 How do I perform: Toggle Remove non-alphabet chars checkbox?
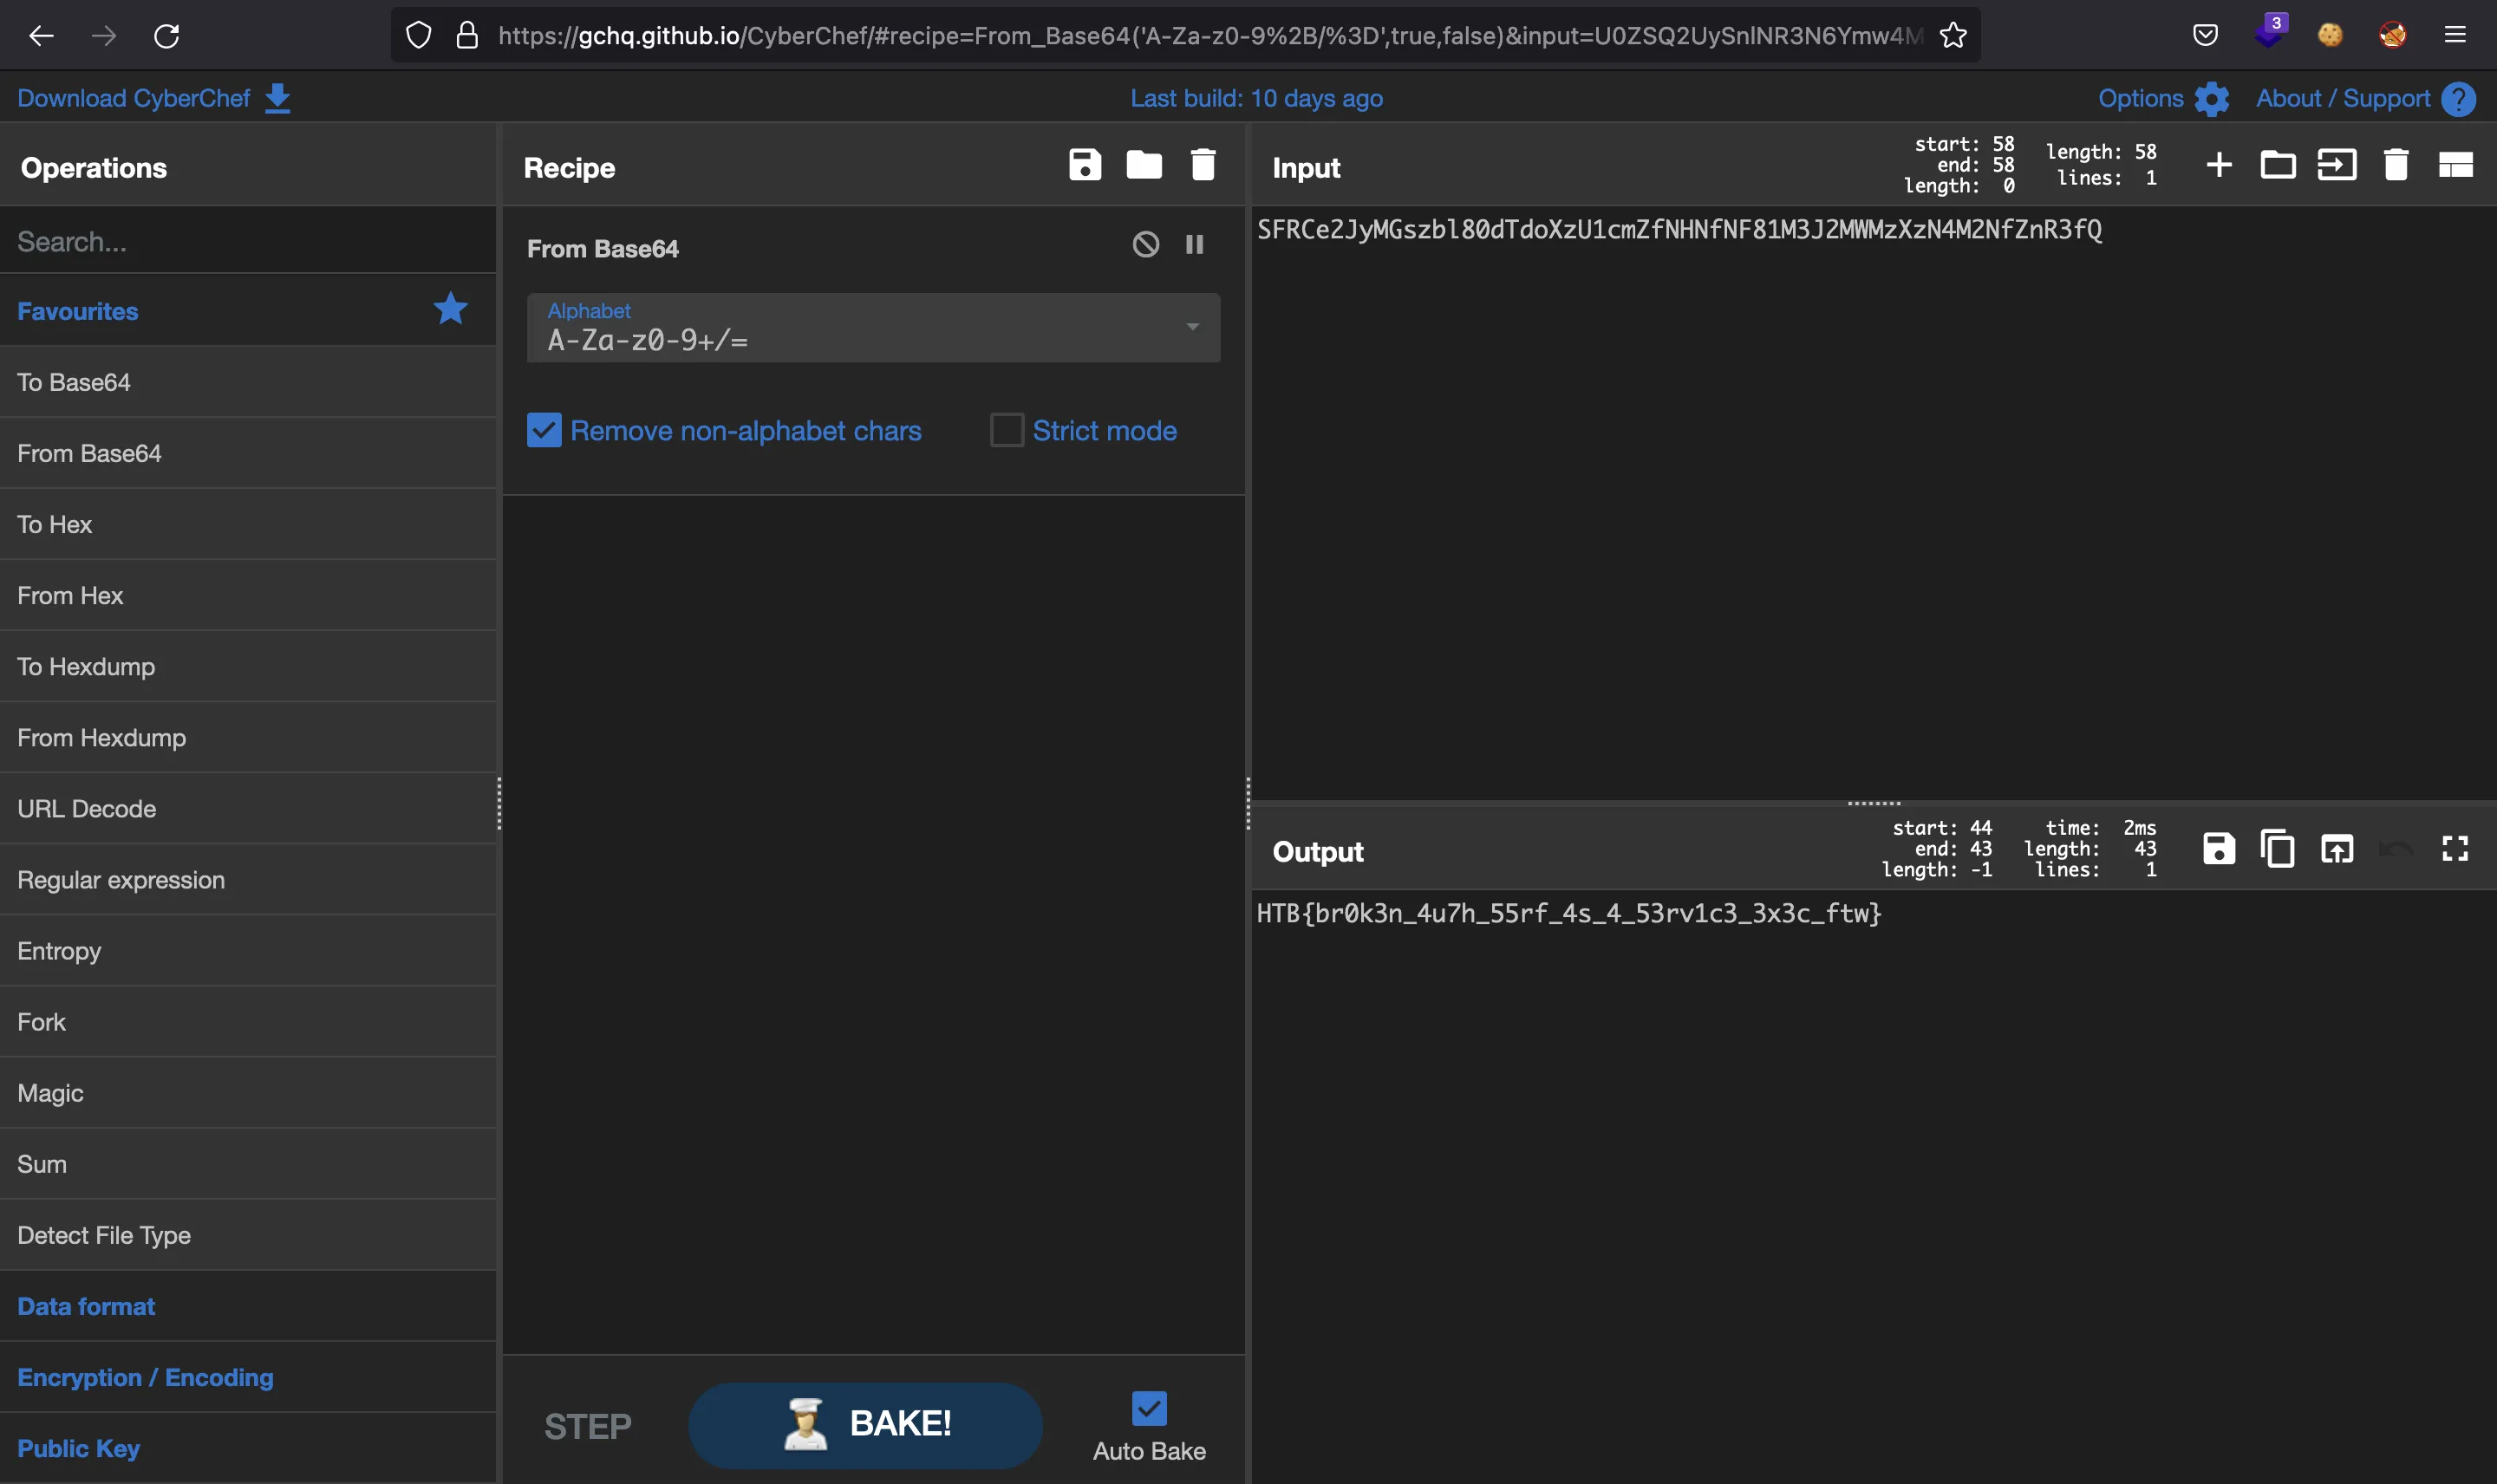pos(544,431)
